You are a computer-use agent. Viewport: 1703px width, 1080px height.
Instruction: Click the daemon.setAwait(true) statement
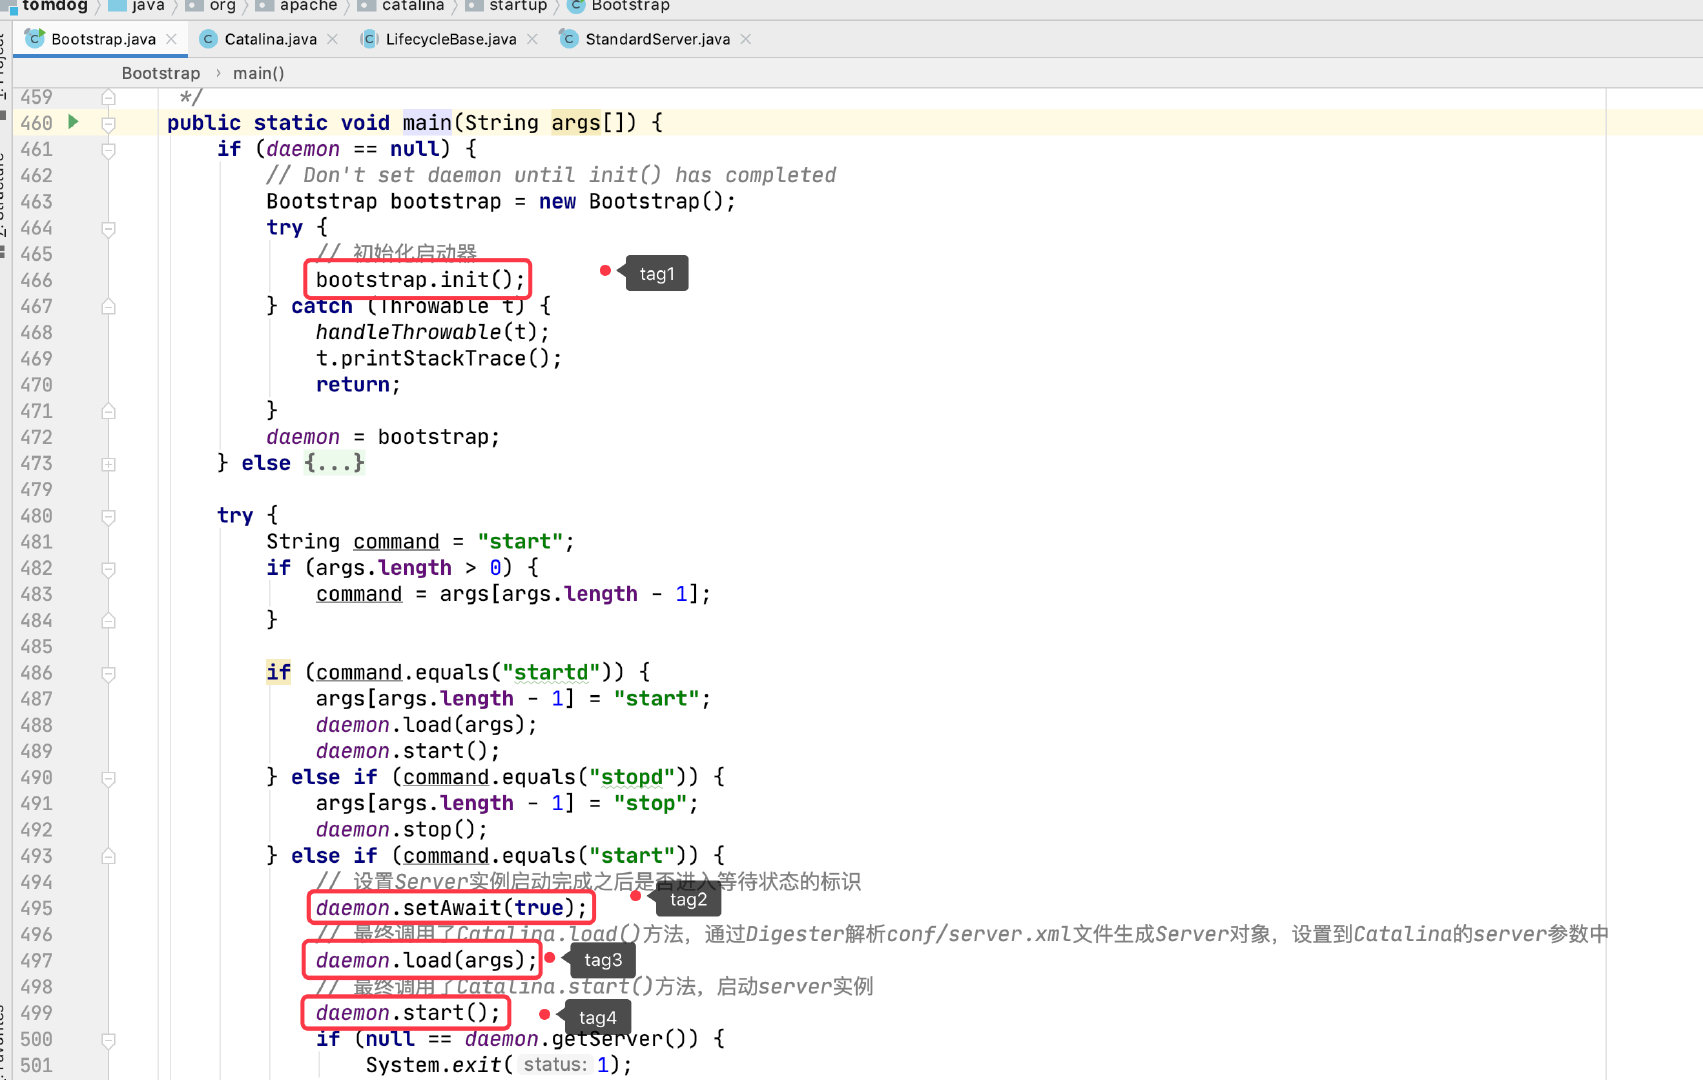coord(451,908)
